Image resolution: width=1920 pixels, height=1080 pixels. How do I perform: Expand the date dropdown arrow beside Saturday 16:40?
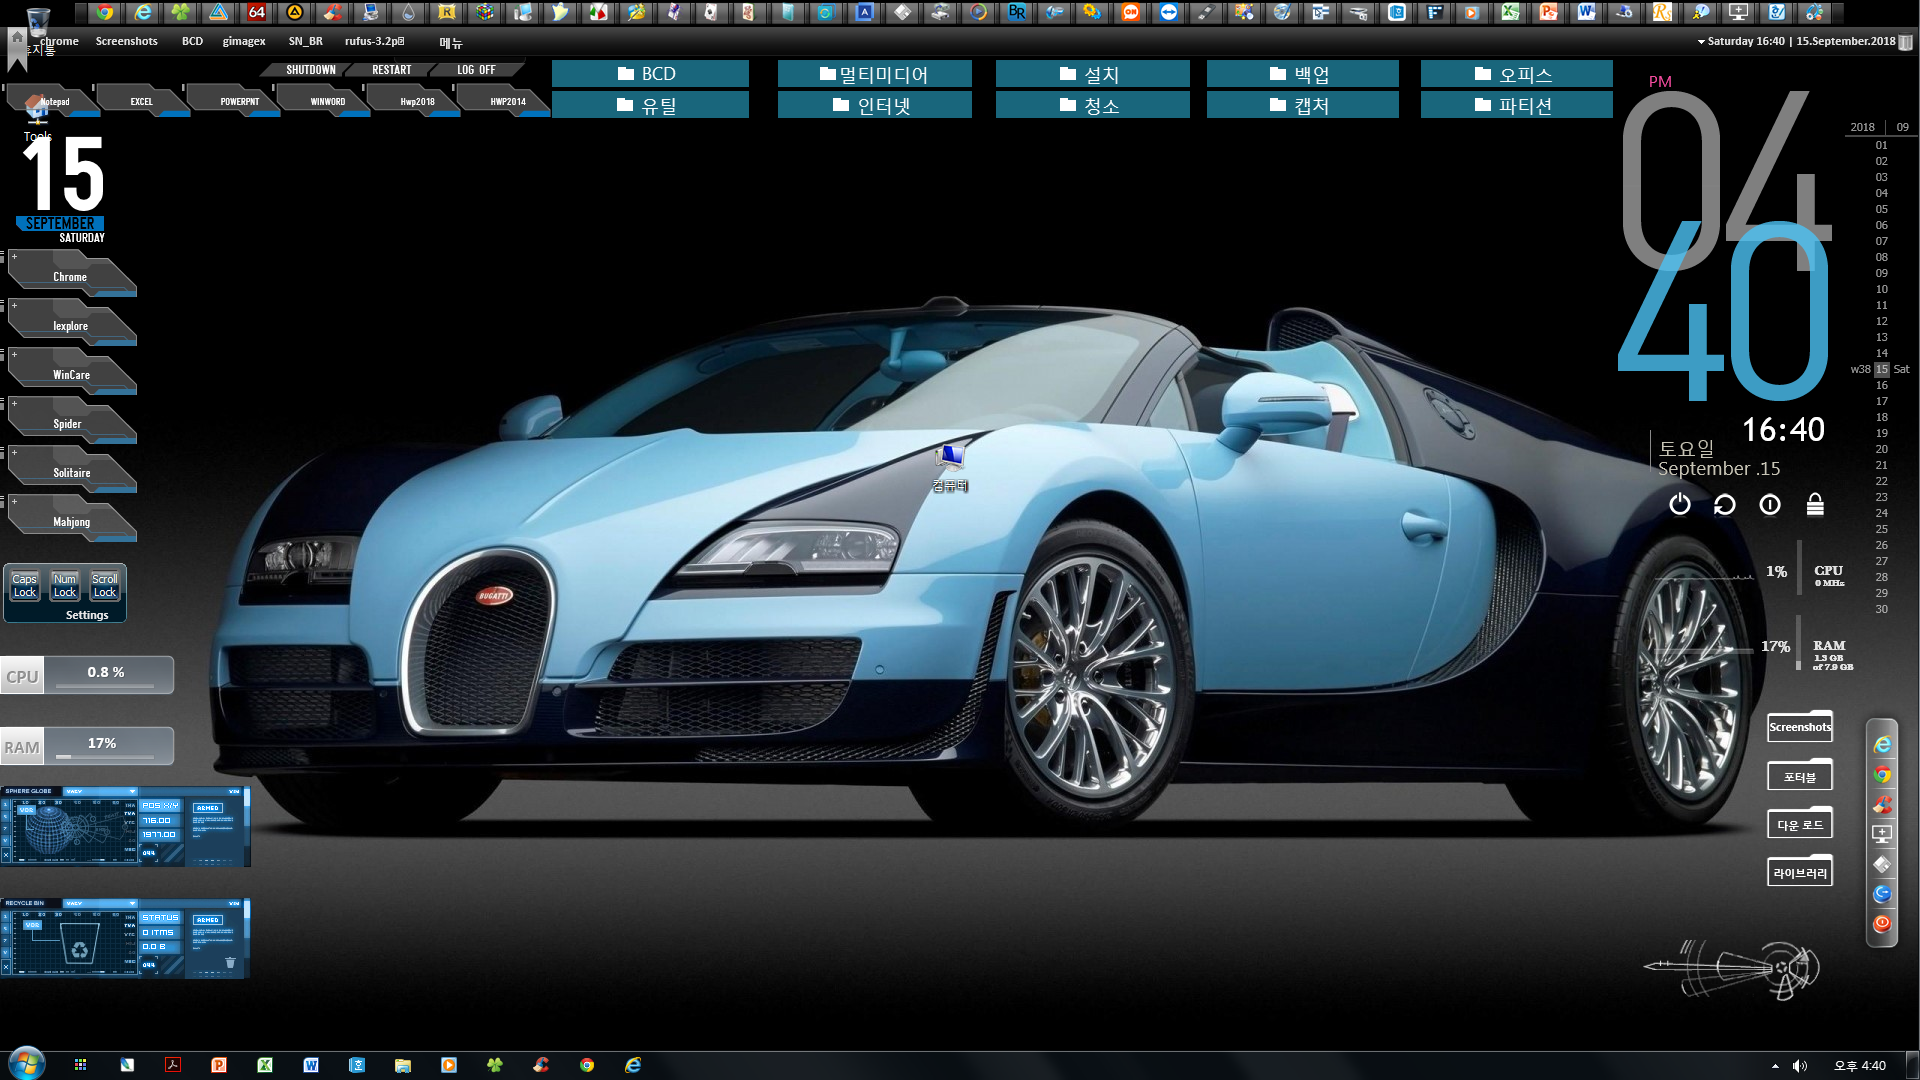[1701, 42]
